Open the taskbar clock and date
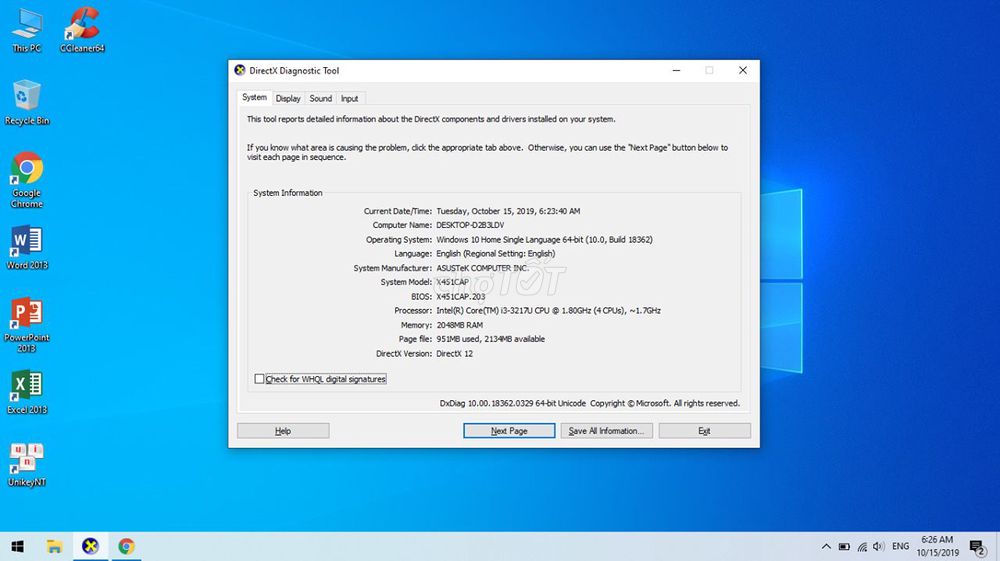The image size is (1000, 561). click(x=938, y=546)
